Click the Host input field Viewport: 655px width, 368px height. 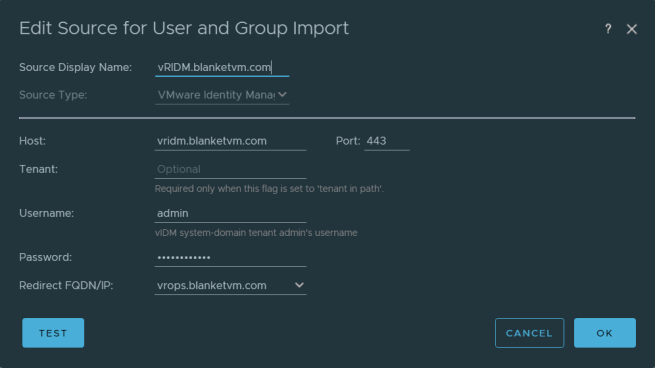click(230, 141)
